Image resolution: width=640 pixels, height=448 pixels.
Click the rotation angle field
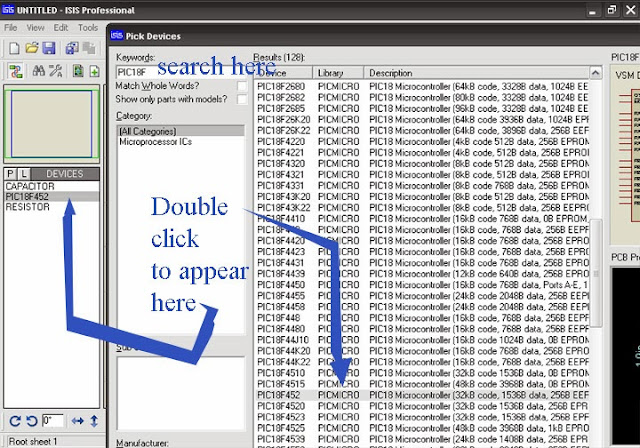53,420
